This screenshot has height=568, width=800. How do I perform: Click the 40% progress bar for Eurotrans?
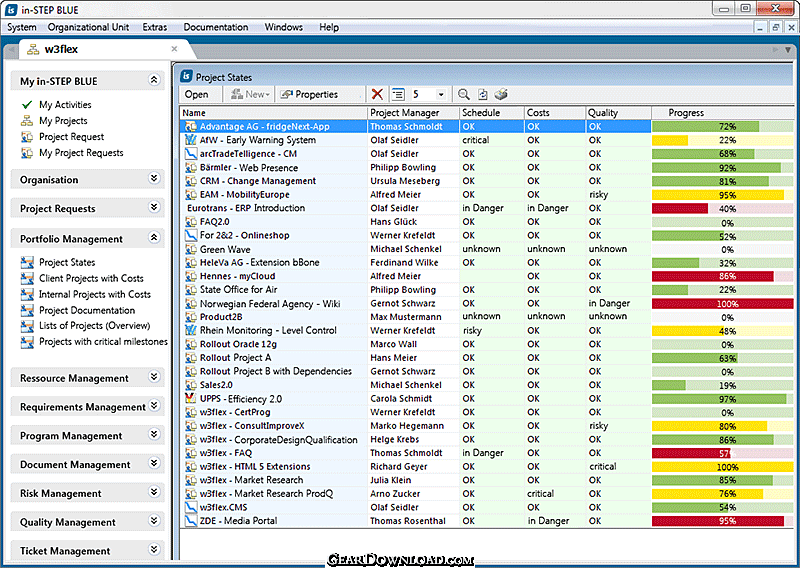coord(722,208)
